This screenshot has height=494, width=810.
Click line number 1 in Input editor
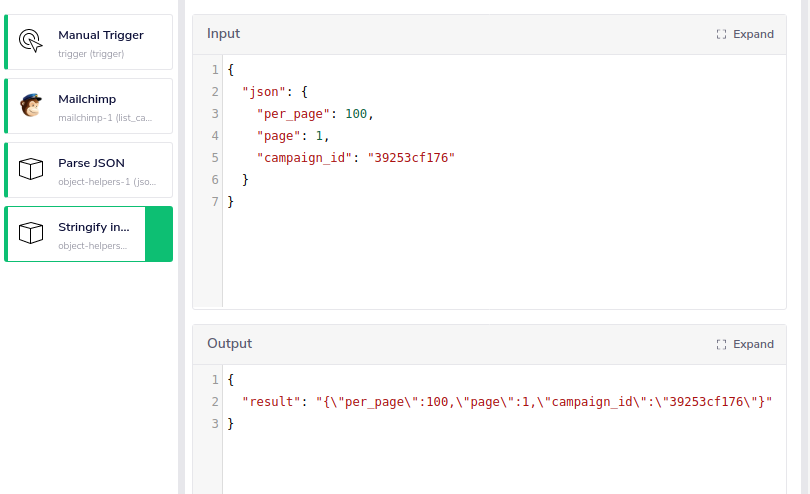(214, 70)
